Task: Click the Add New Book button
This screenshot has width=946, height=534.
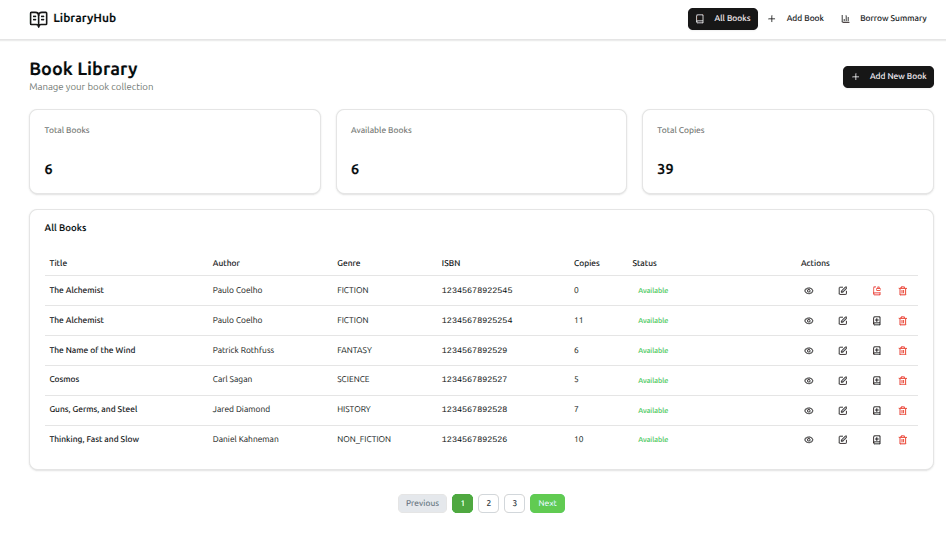Action: 888,76
